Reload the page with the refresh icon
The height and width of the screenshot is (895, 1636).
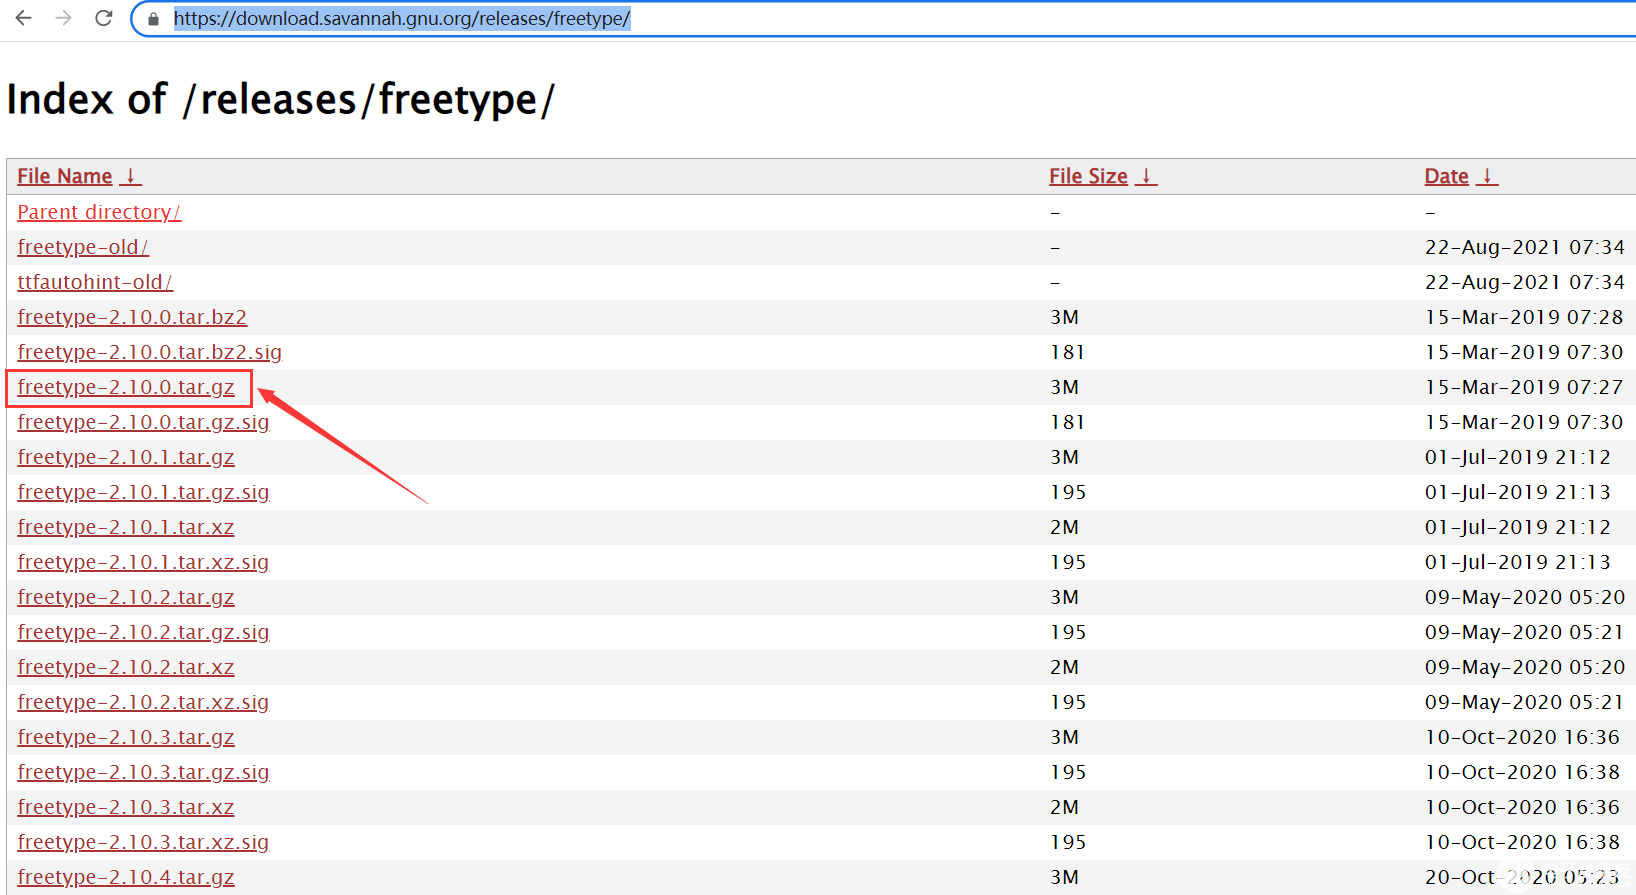coord(103,18)
